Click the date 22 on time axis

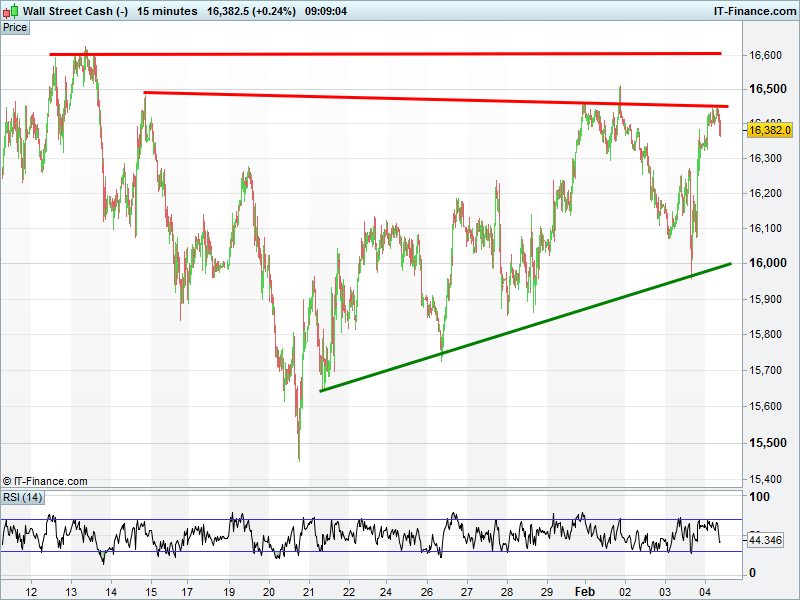tap(349, 592)
